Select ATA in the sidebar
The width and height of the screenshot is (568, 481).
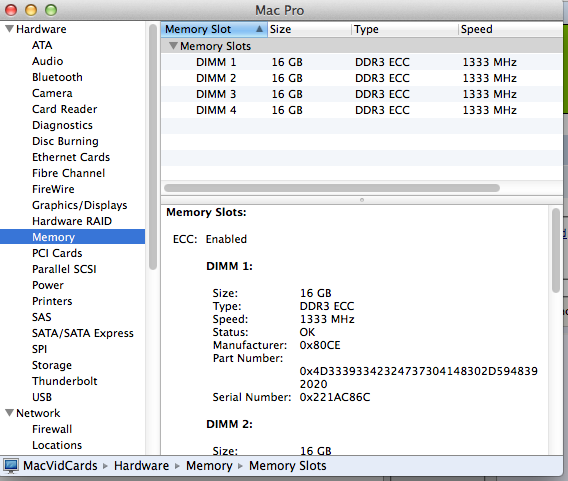[42, 45]
